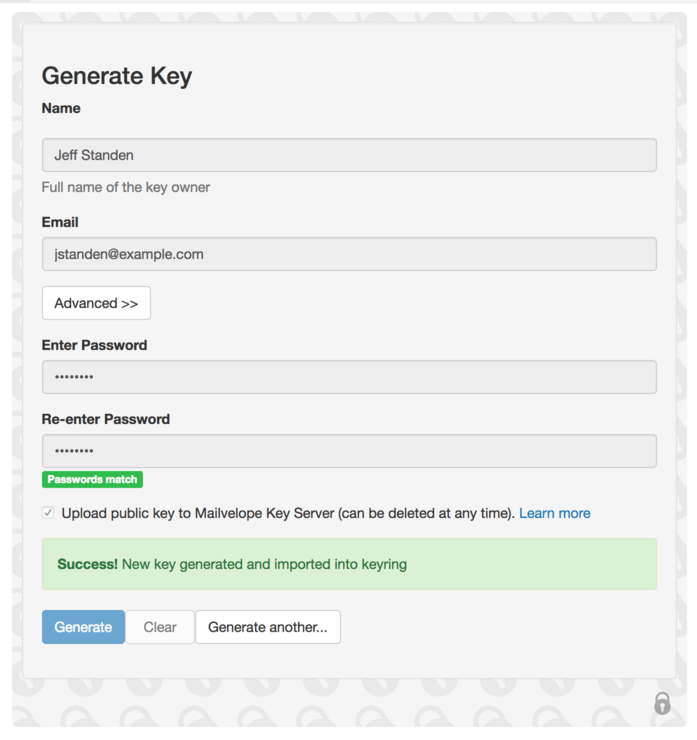The image size is (697, 740).
Task: Click the green Passwords match badge
Action: point(92,479)
